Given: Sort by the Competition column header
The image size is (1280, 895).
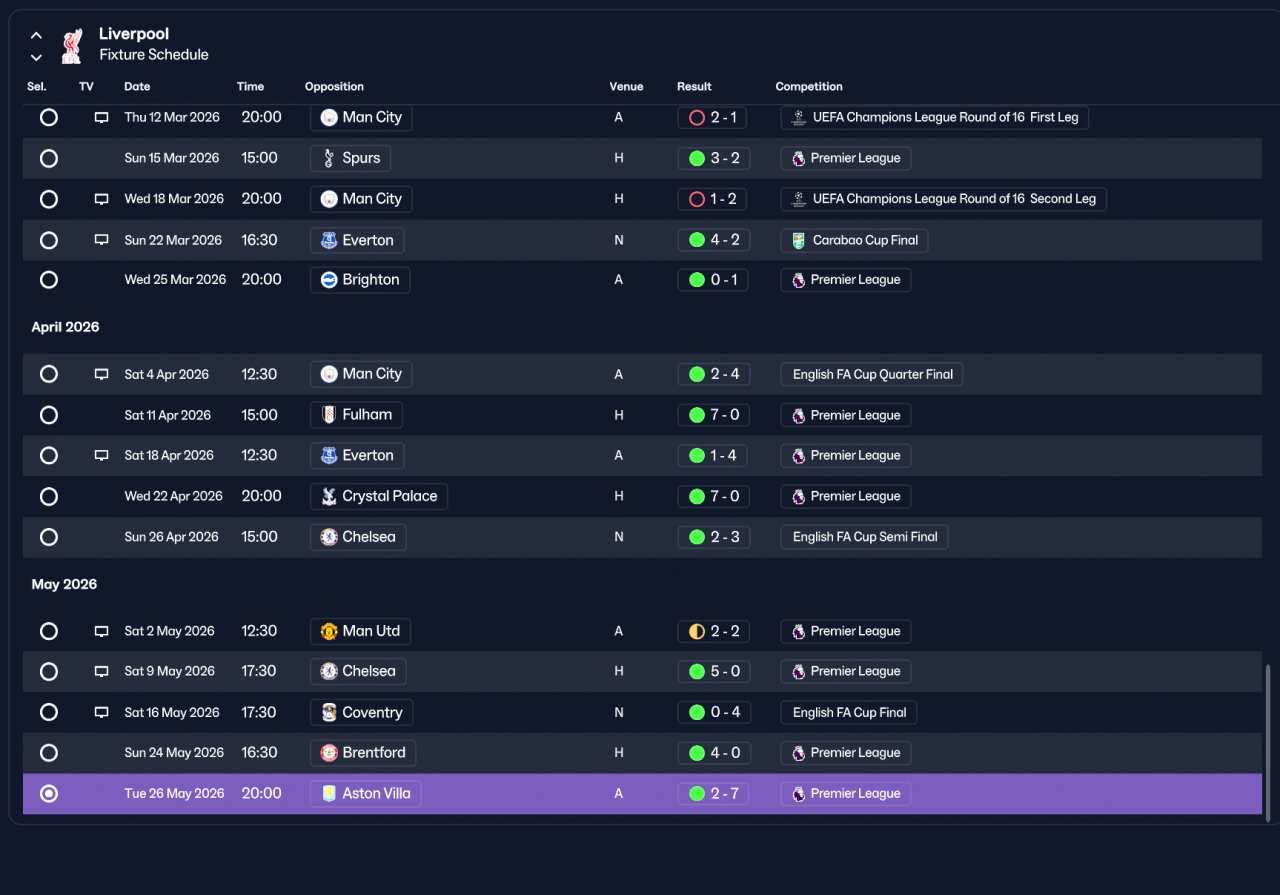Looking at the screenshot, I should 809,87.
